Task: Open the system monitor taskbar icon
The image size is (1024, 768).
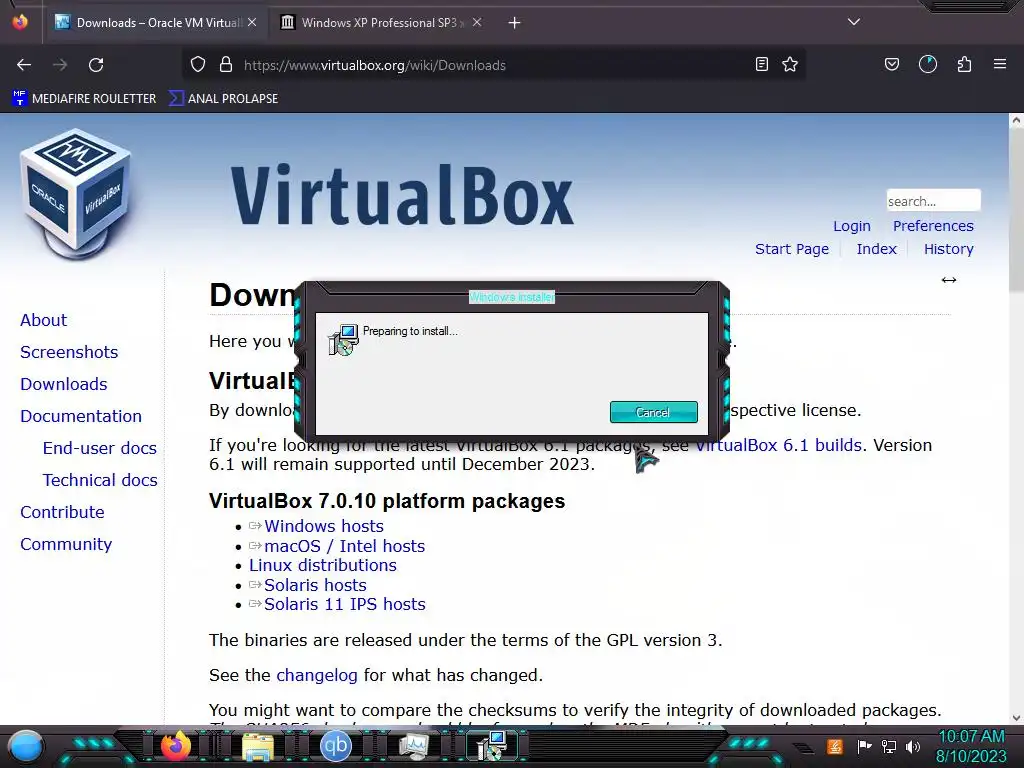Action: point(414,748)
